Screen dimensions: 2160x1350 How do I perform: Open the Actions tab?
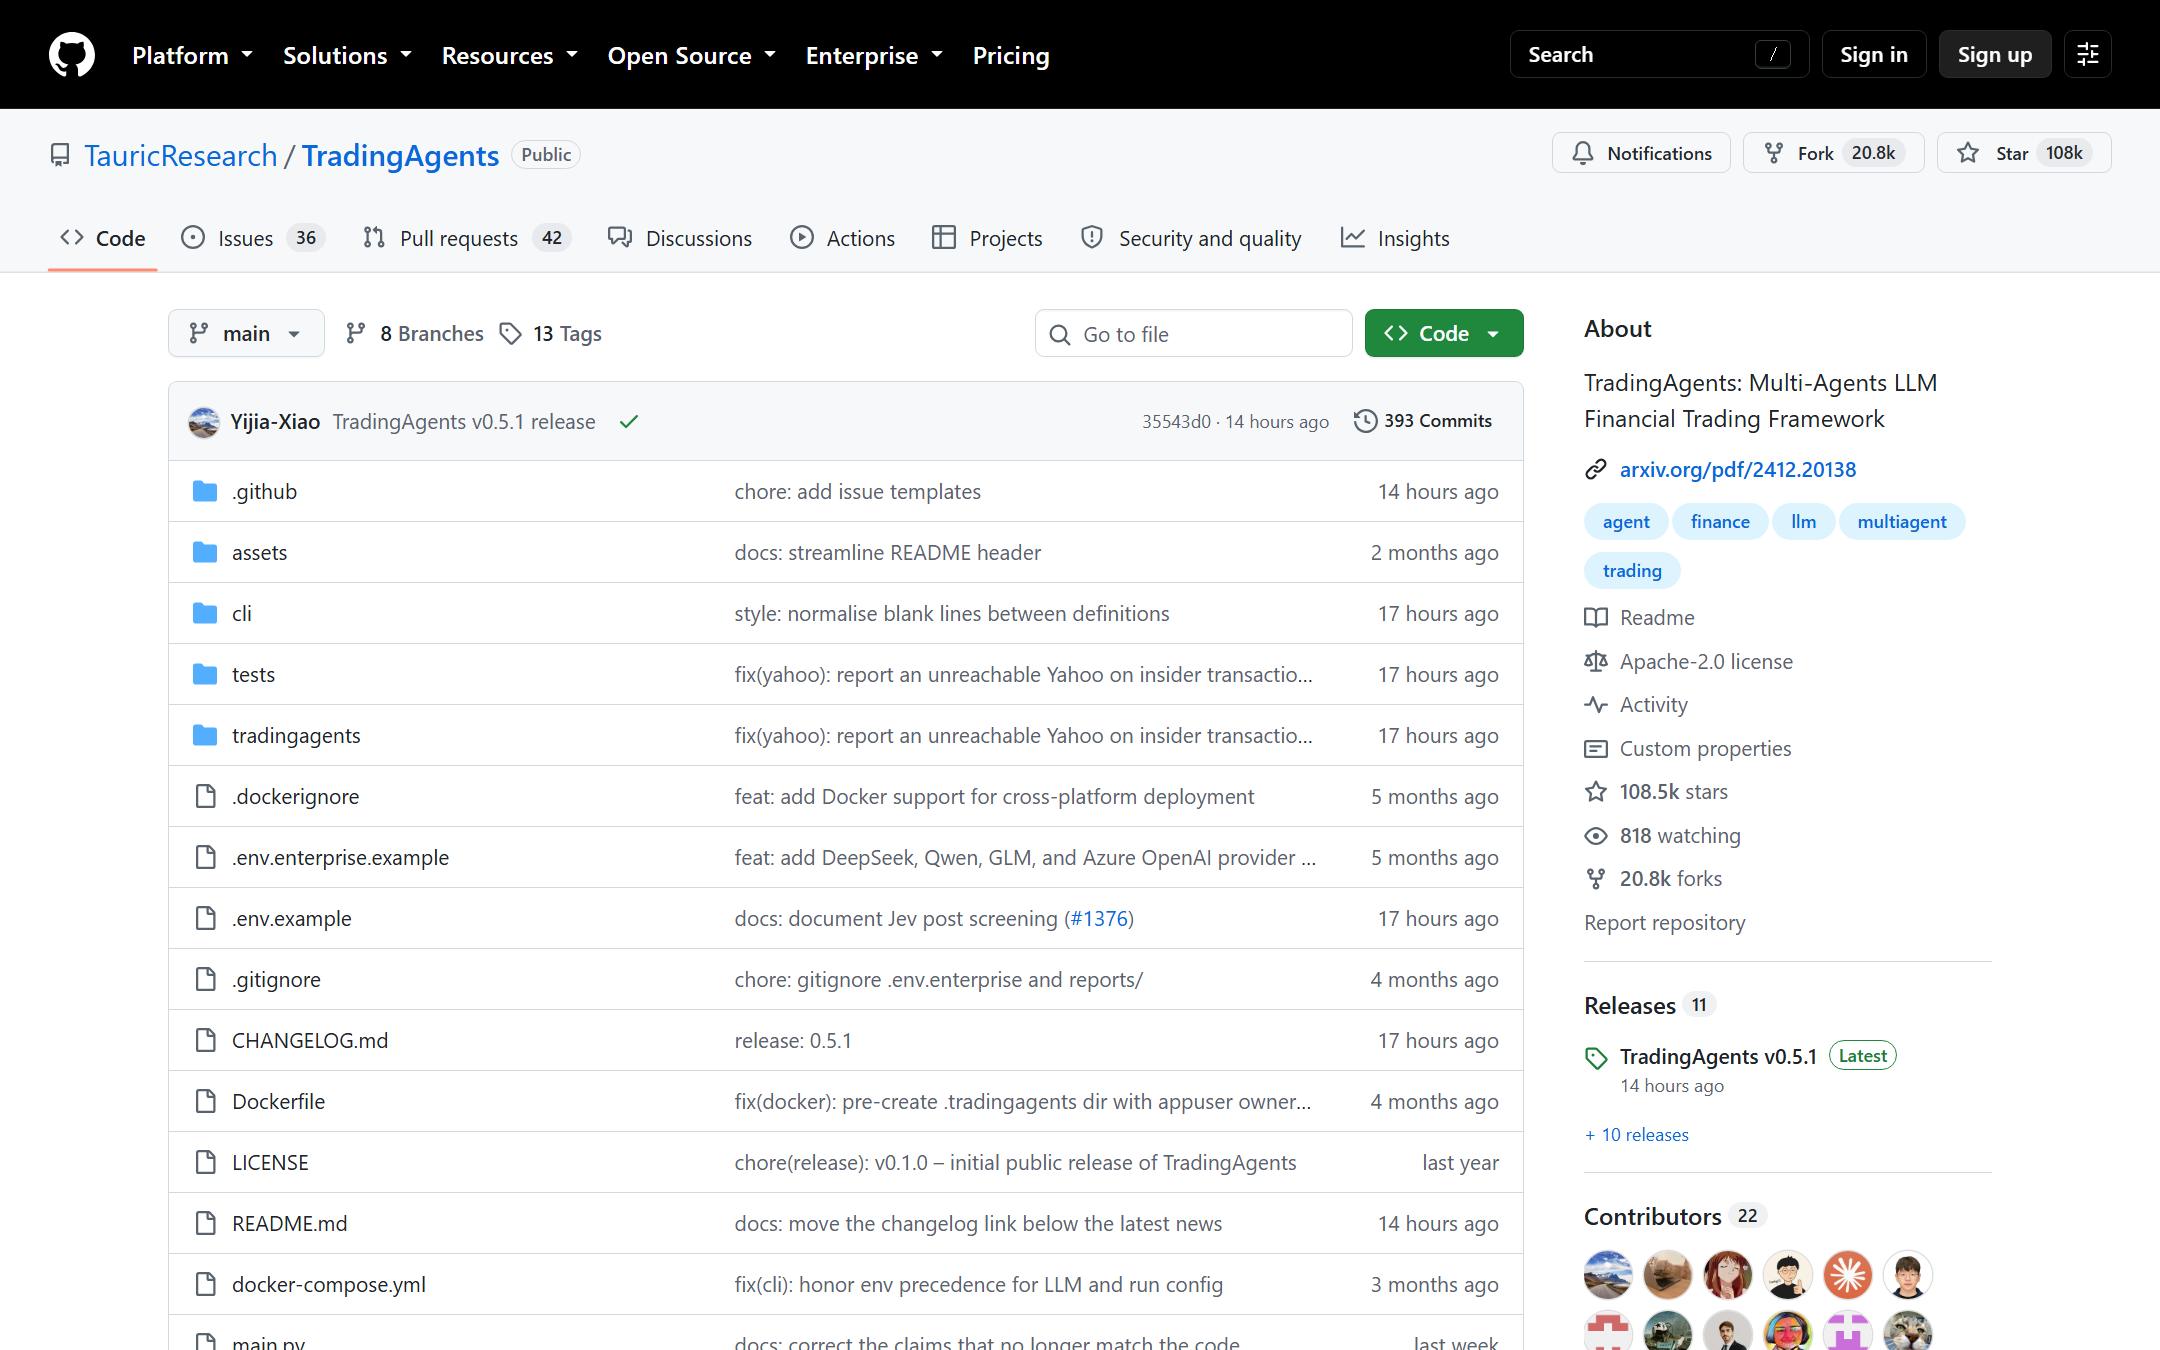coord(842,238)
